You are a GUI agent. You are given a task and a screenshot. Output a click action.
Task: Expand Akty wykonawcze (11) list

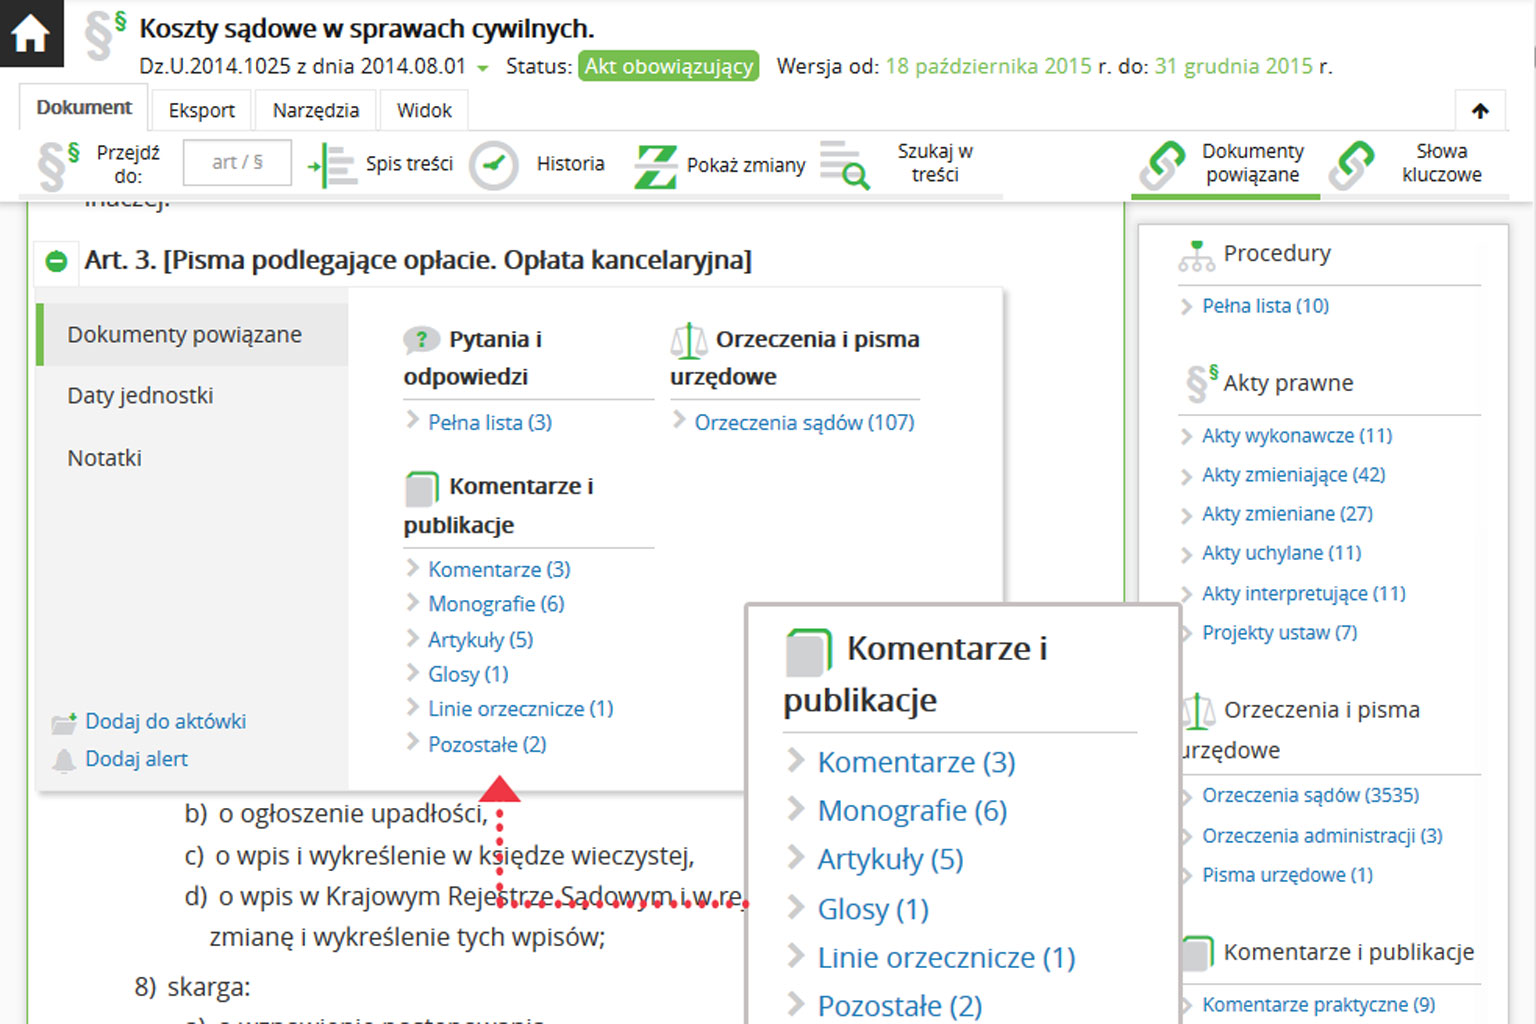coord(1296,436)
